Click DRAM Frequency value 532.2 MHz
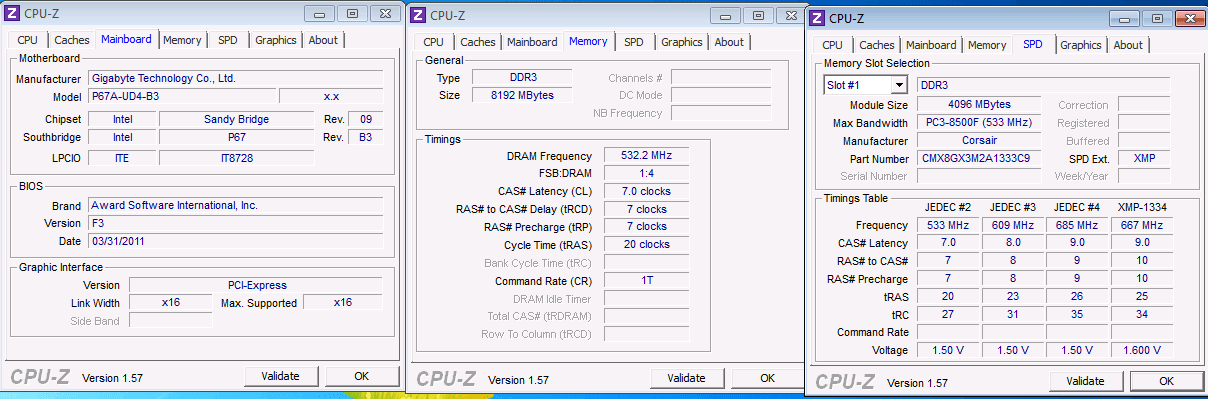 point(646,156)
